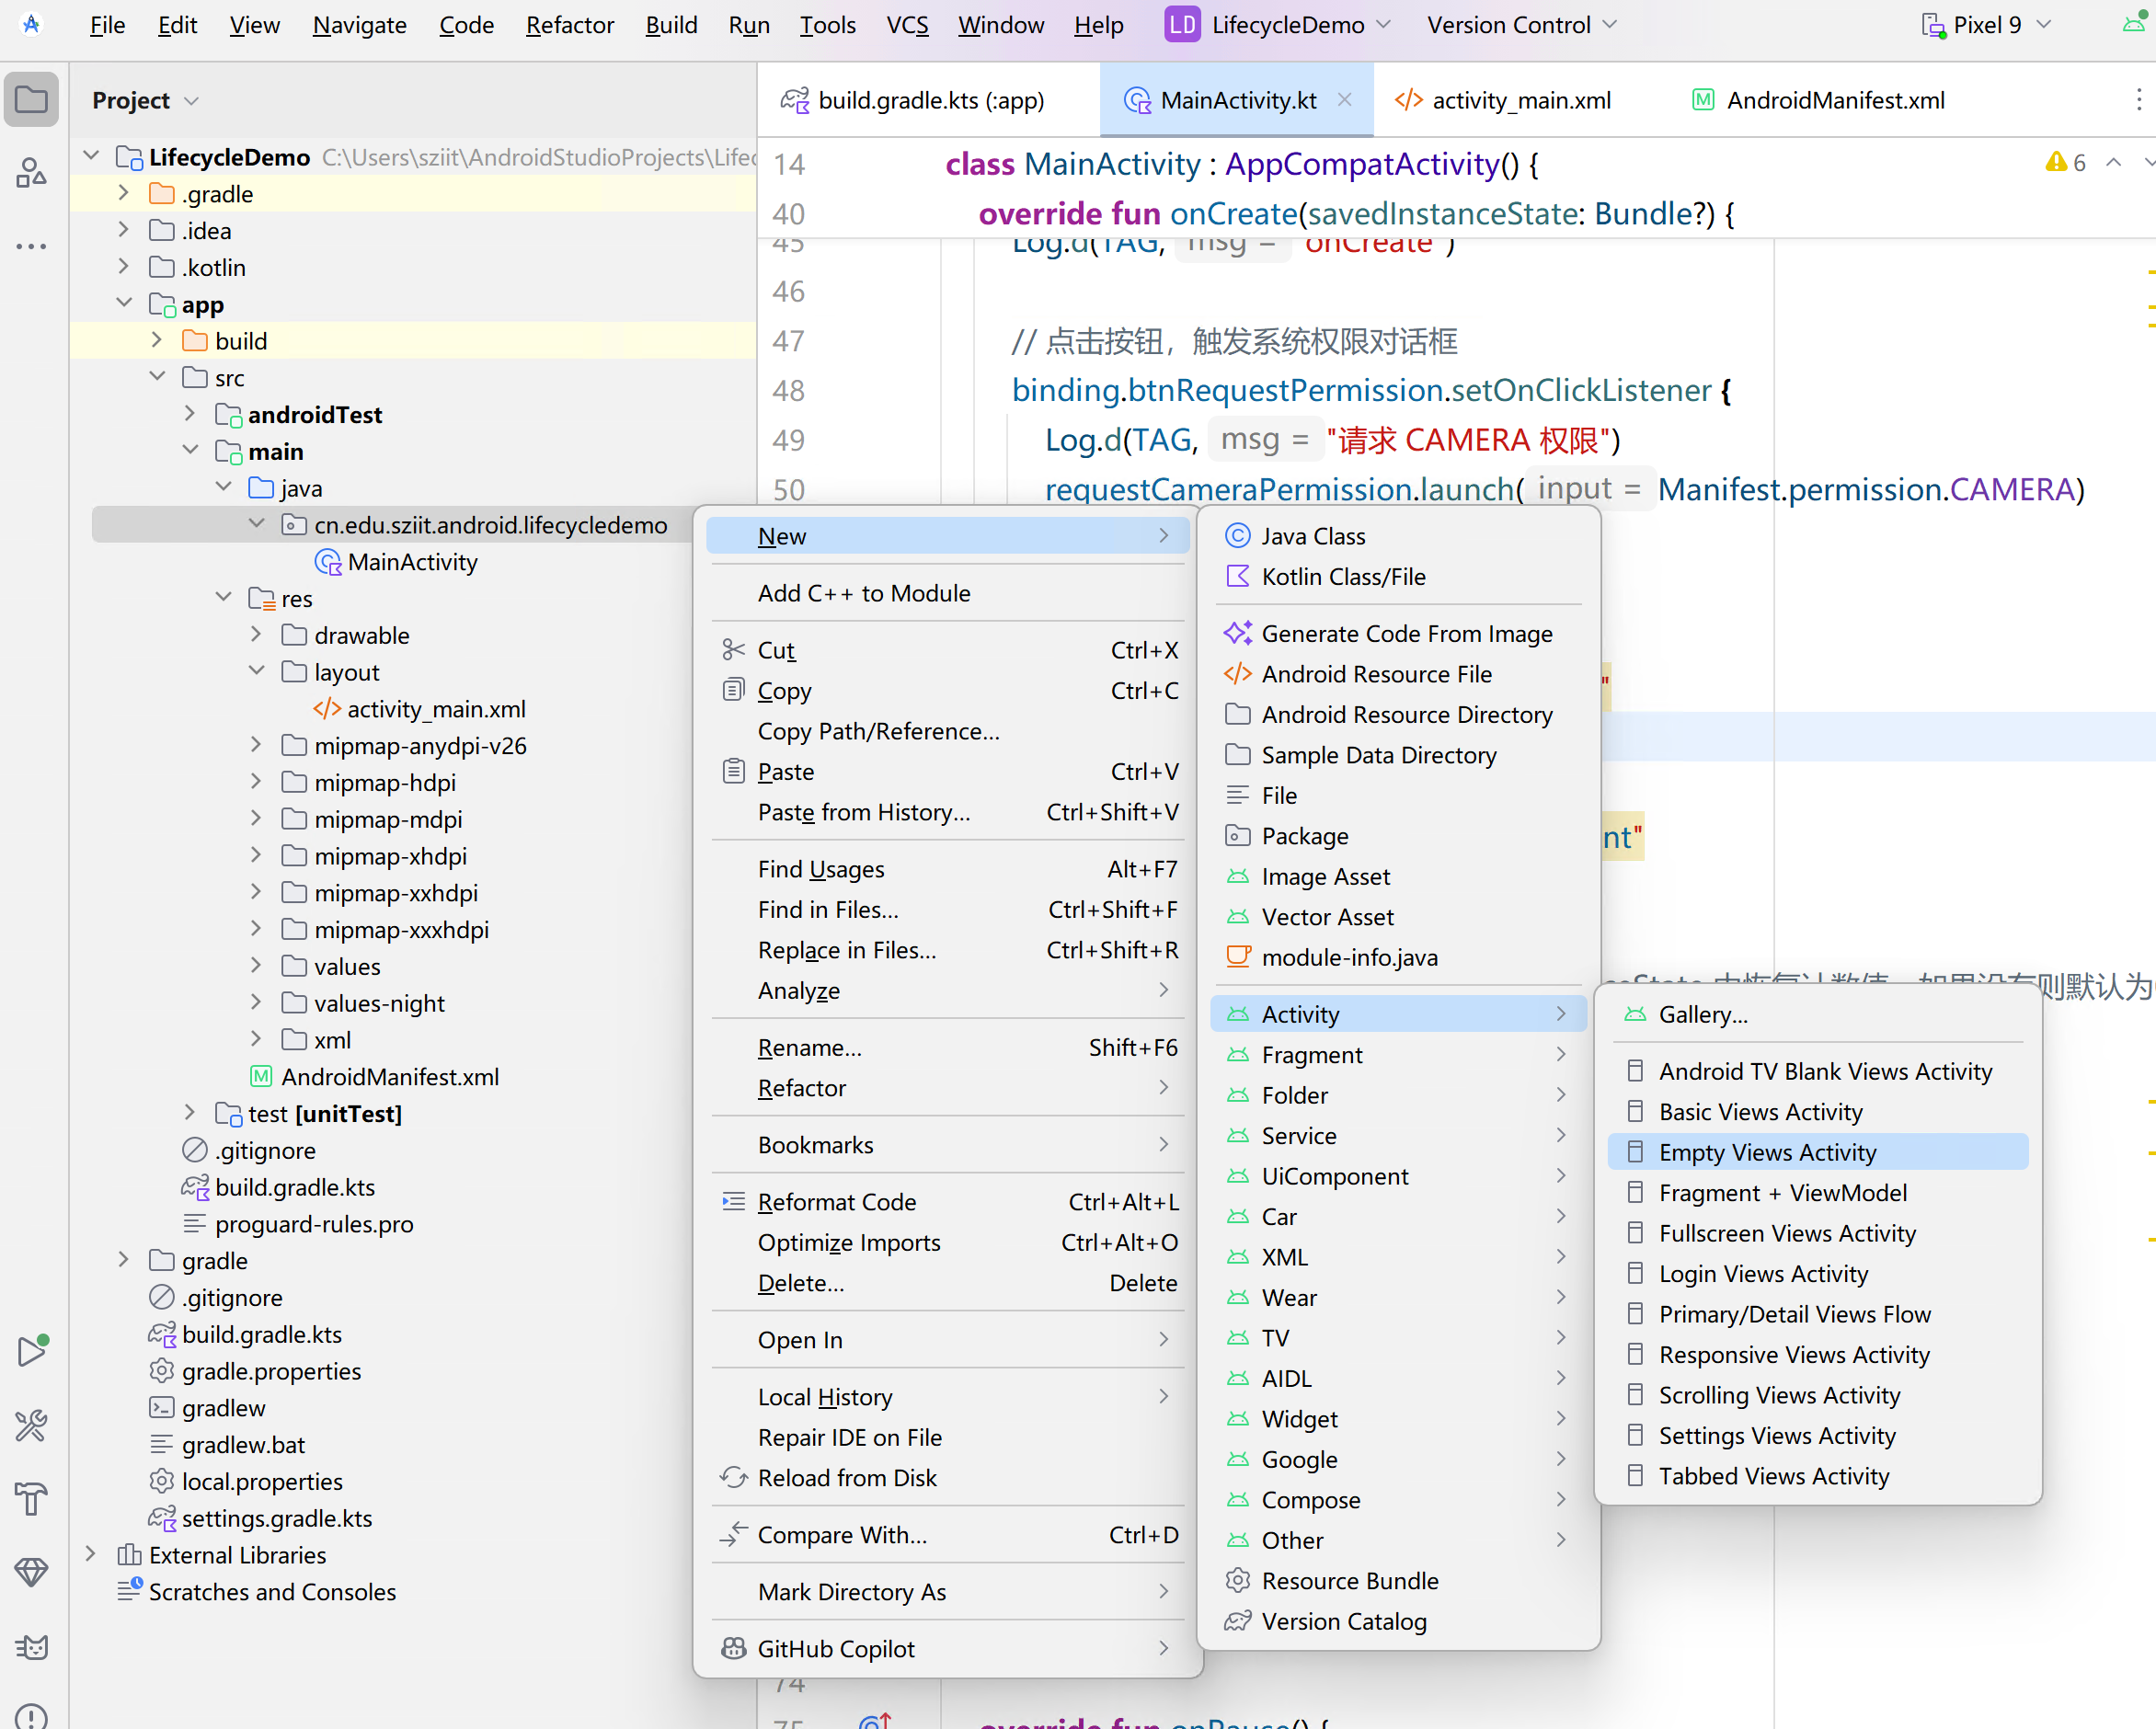
Task: Click the LD project badge icon
Action: [1182, 25]
